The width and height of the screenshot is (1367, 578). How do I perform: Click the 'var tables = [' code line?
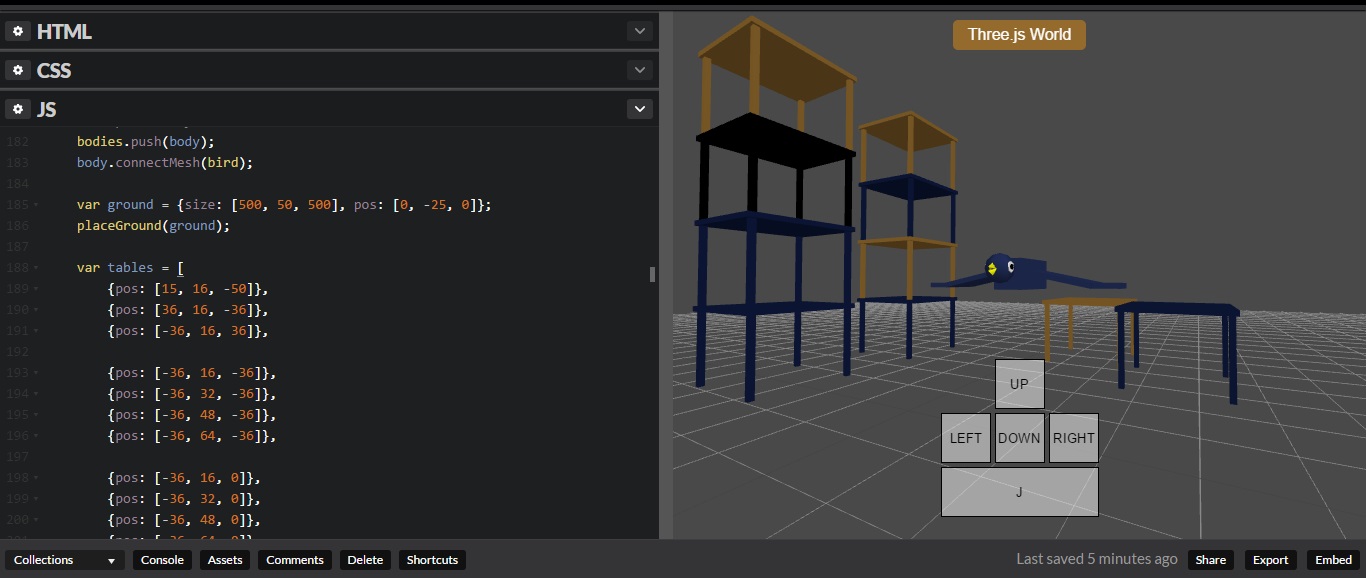[130, 268]
